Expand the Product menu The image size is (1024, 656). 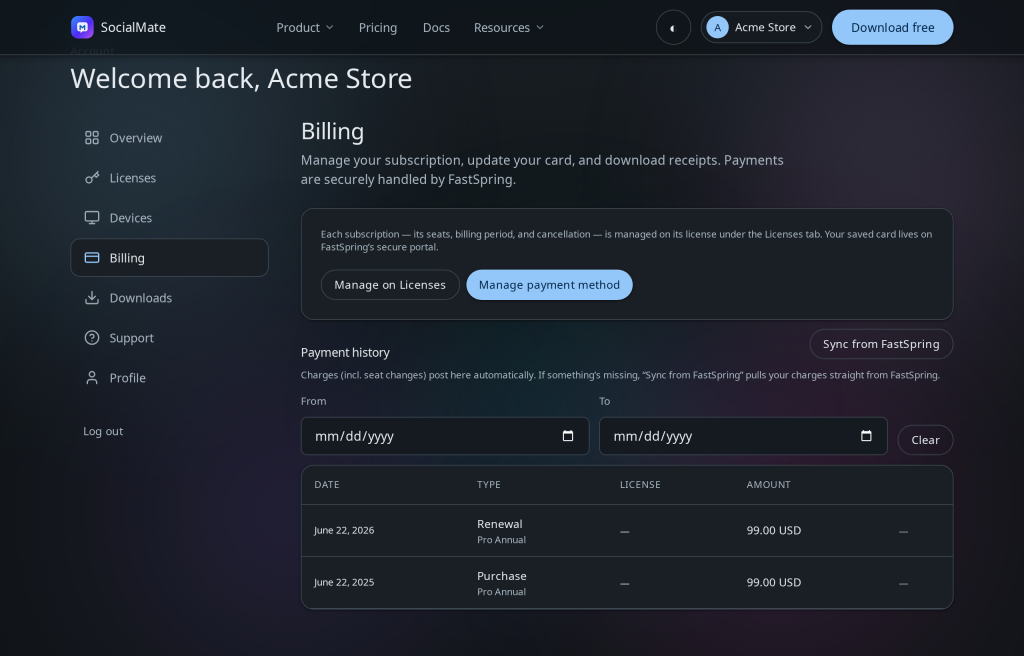tap(304, 27)
